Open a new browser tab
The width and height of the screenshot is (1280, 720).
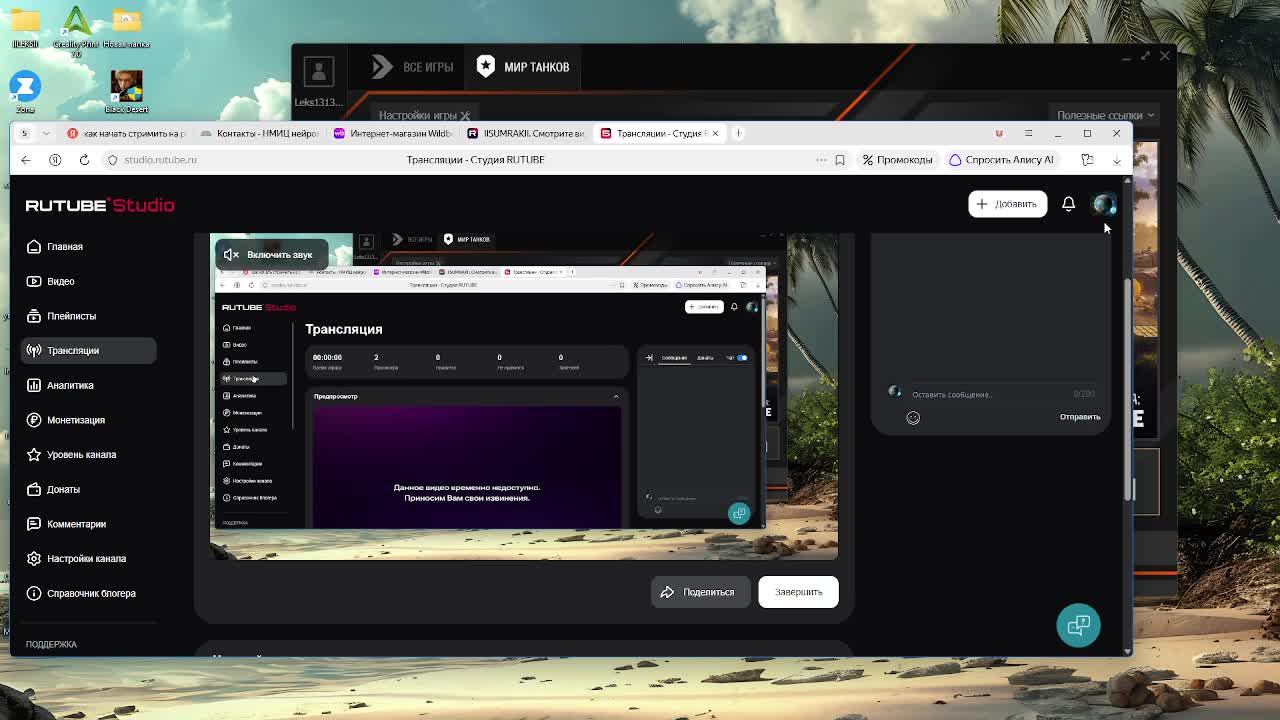(x=738, y=133)
